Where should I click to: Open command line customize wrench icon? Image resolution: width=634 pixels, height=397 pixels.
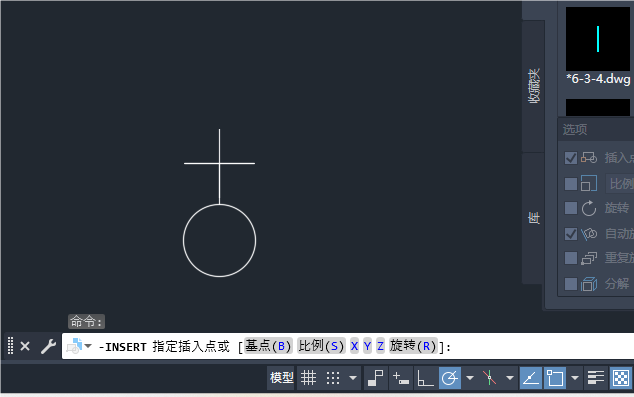click(x=49, y=346)
